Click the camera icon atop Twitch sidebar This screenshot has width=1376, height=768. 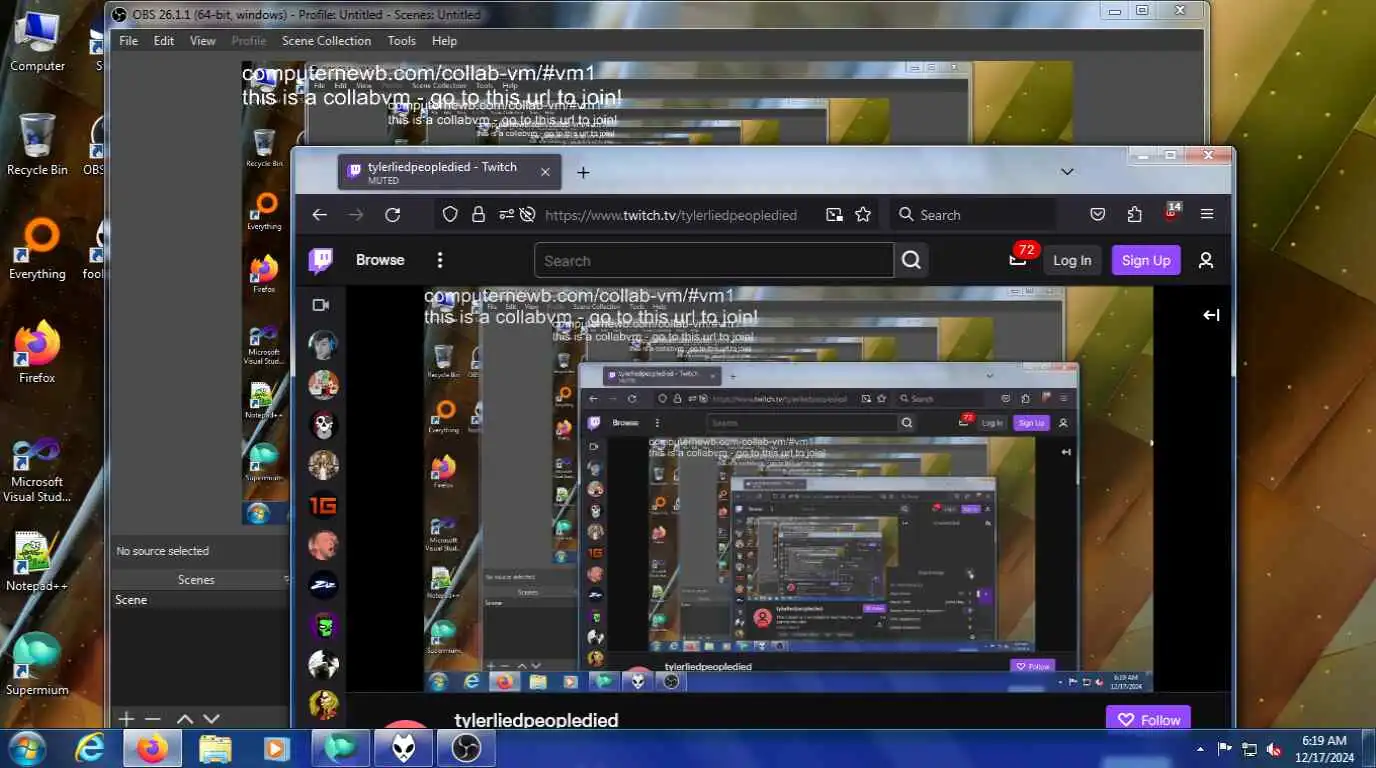[x=321, y=305]
